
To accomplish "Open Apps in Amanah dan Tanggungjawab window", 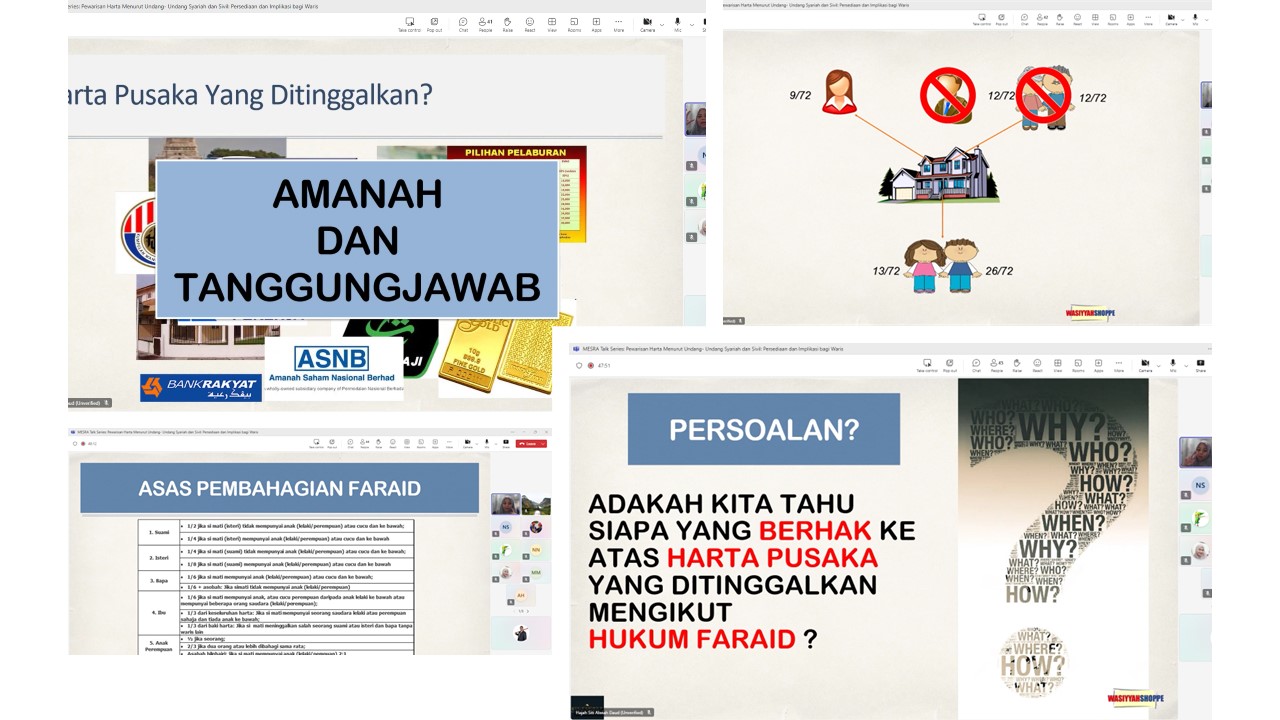I will (x=596, y=24).
